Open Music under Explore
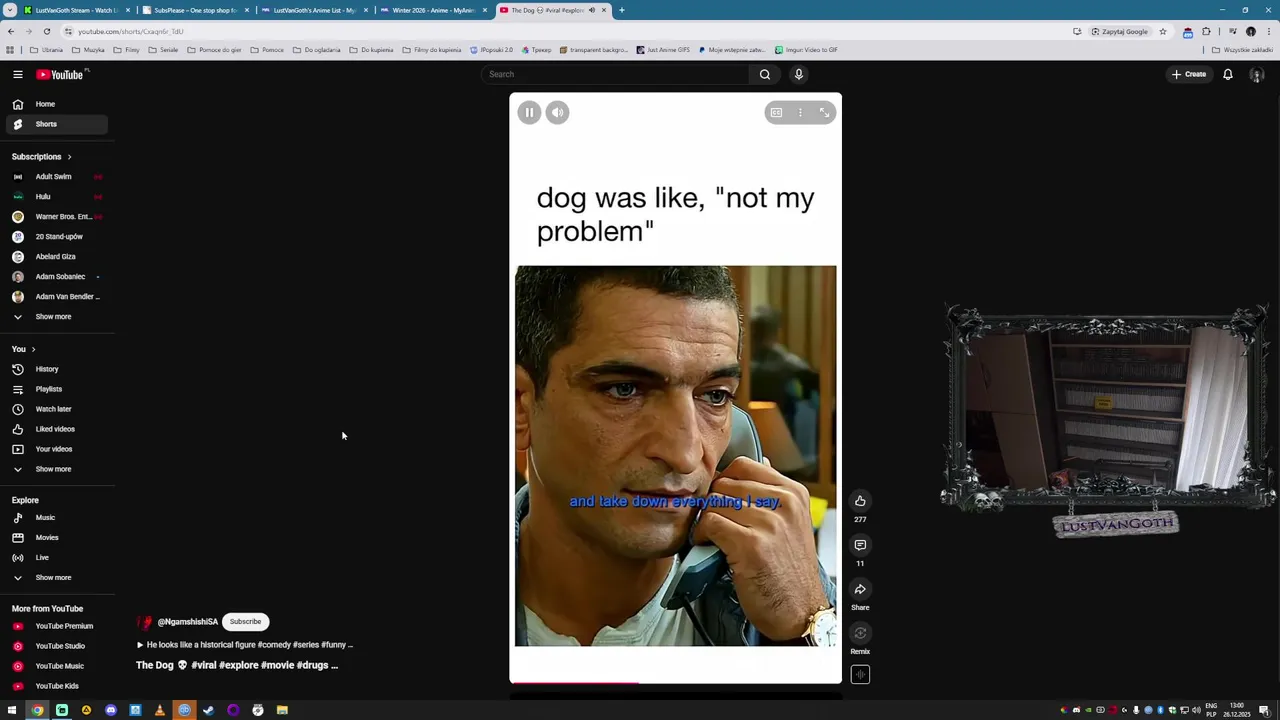This screenshot has height=720, width=1280. (x=56, y=517)
